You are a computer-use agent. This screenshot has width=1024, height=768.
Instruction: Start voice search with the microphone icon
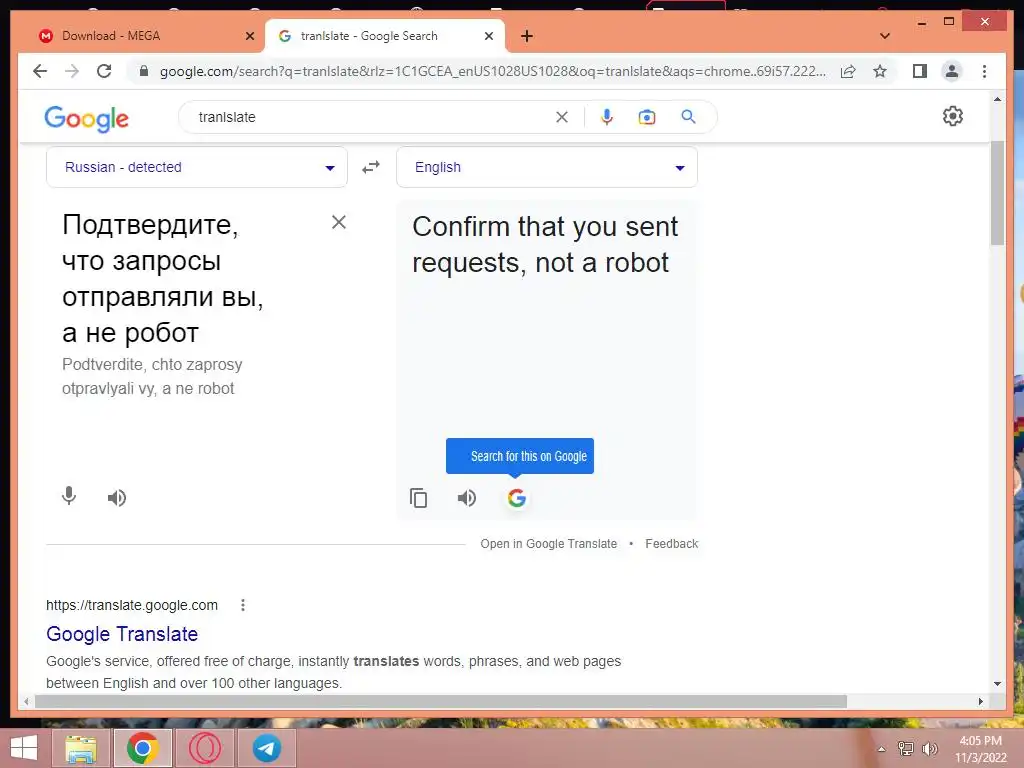point(607,117)
